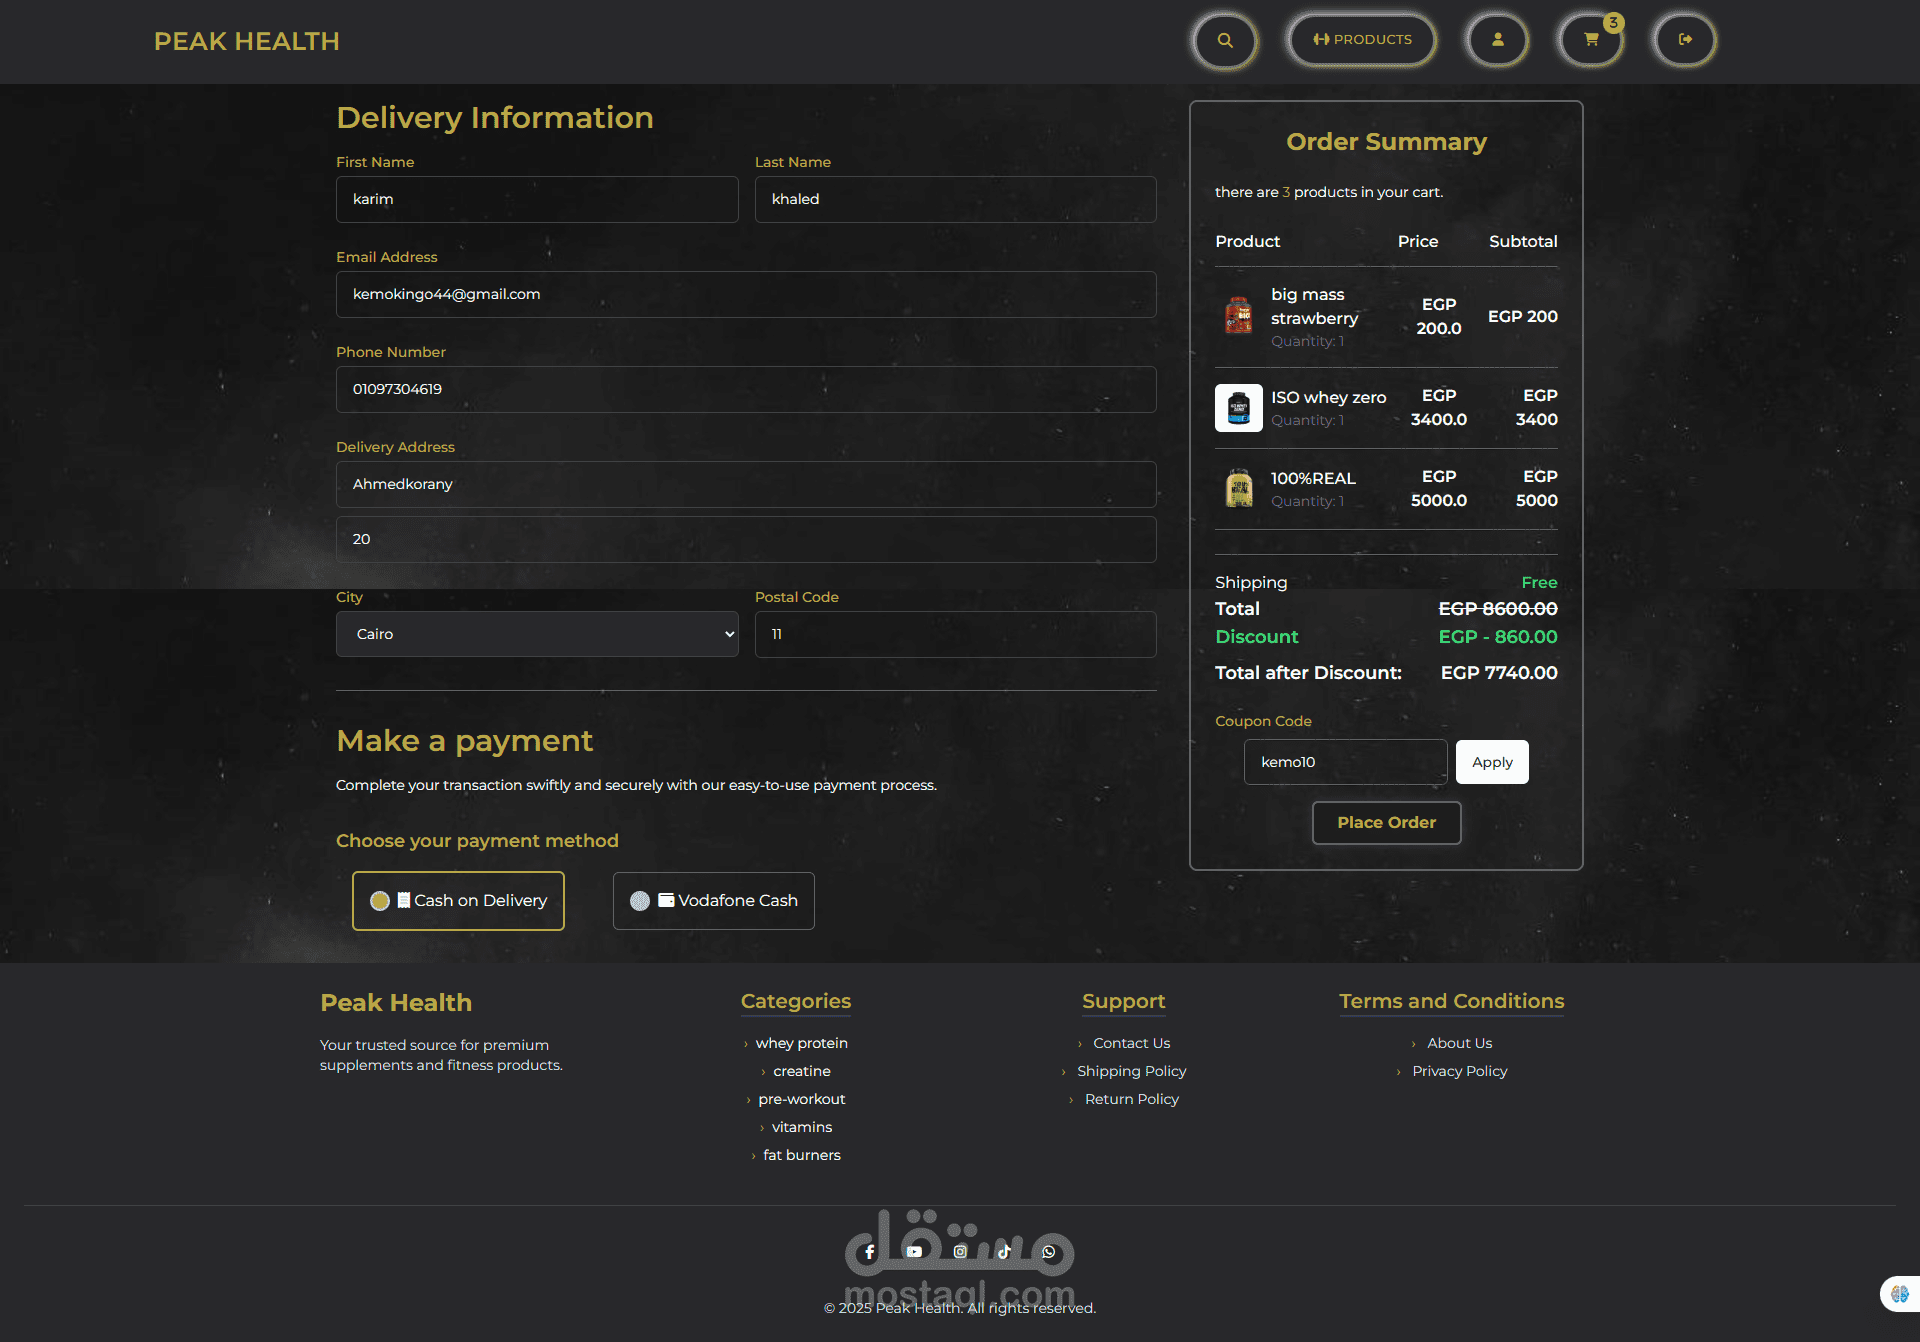The width and height of the screenshot is (1920, 1342).
Task: Open the pre-workout category link
Action: (802, 1099)
